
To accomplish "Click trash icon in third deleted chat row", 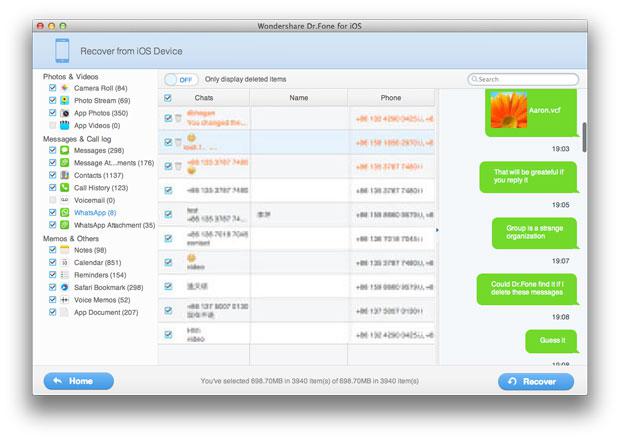I will [178, 166].
